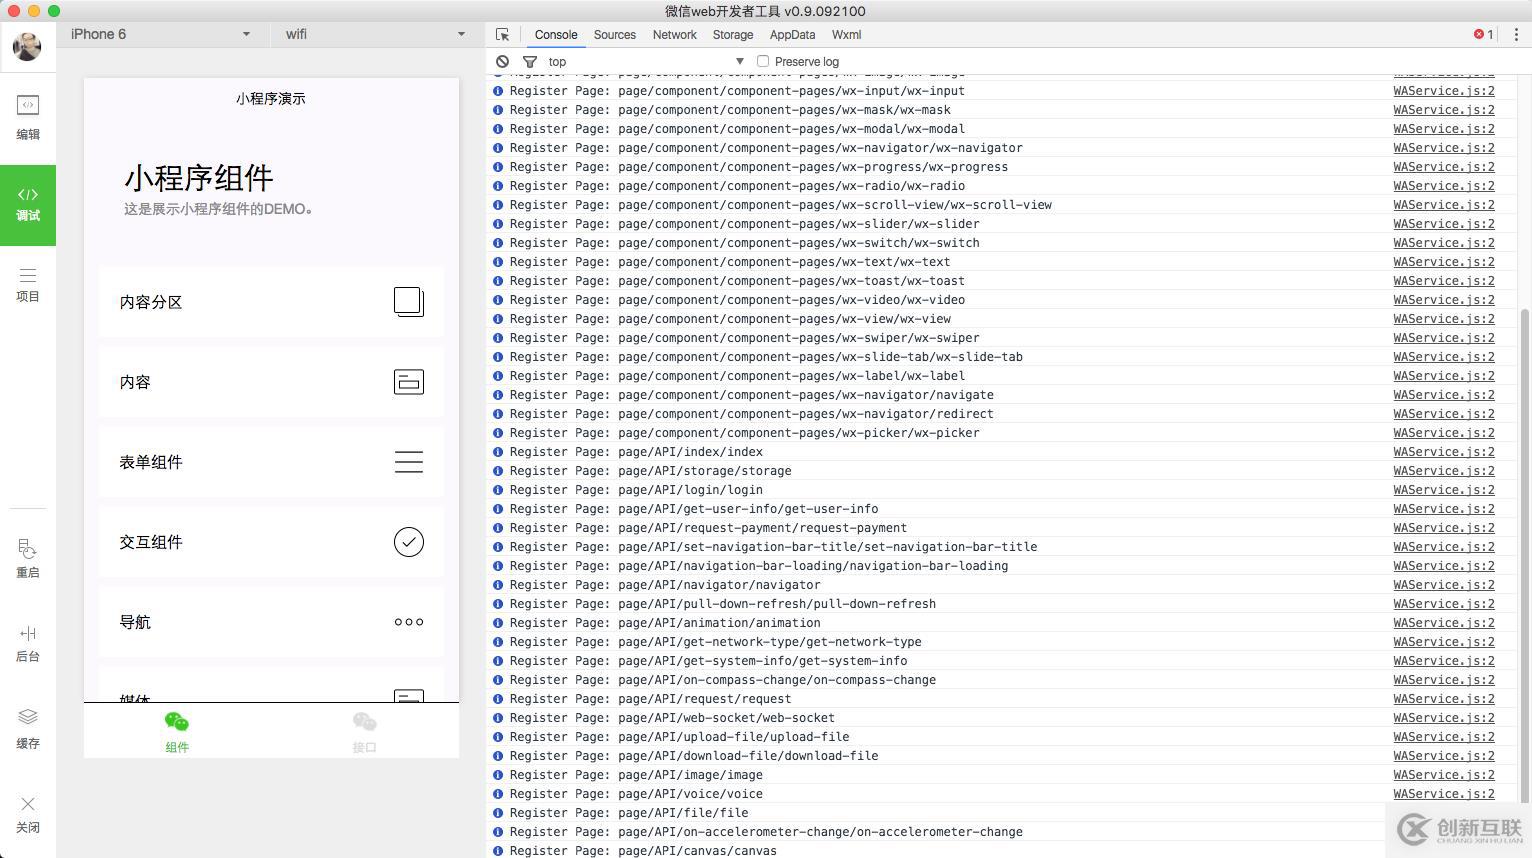Toggle the console filter funnel icon

pyautogui.click(x=530, y=61)
